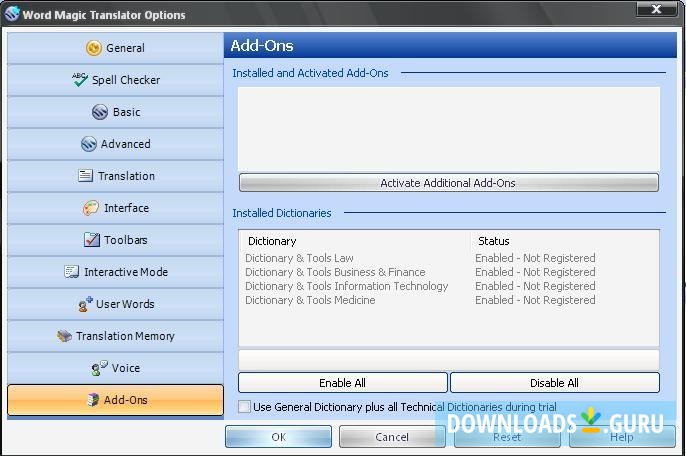686x456 pixels.
Task: Open the Toolbars settings section
Action: tap(115, 240)
